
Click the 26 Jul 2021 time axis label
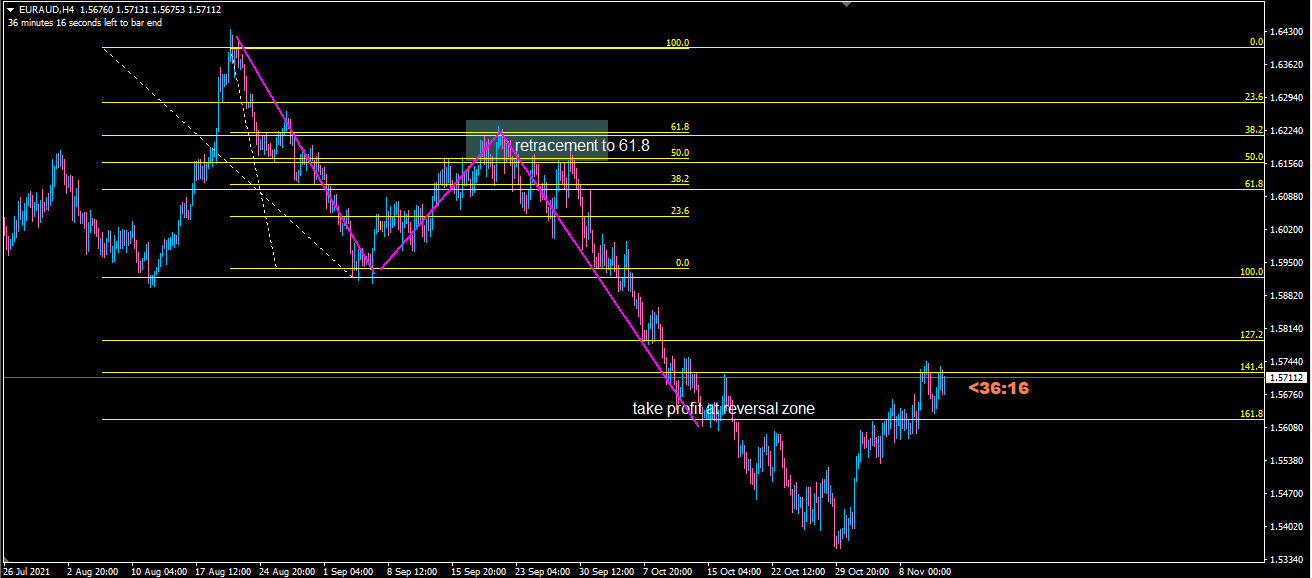point(26,570)
